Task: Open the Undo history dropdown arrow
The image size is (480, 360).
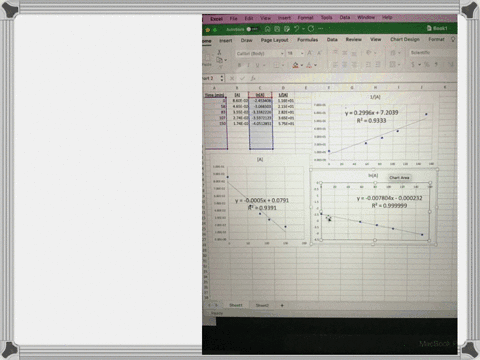Action: 303,29
